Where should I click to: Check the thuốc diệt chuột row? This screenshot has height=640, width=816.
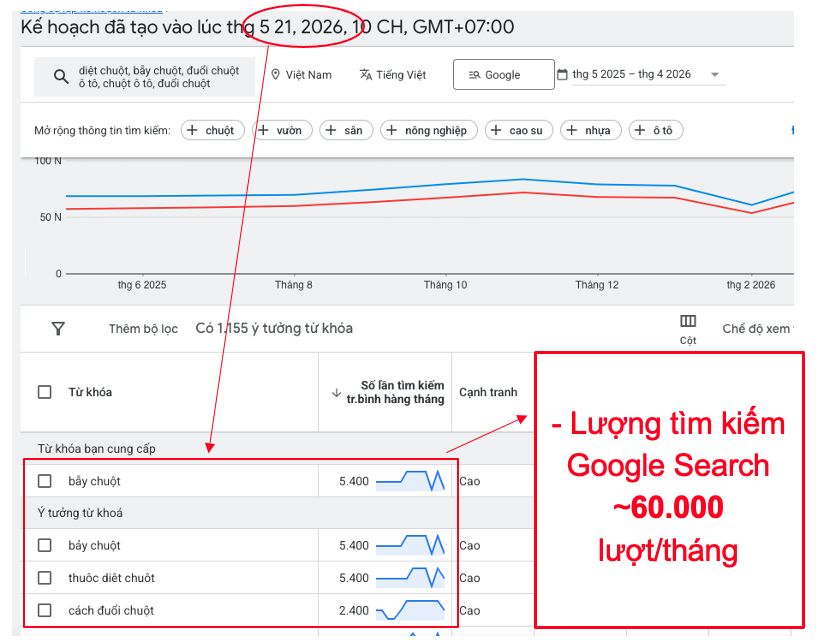pyautogui.click(x=45, y=578)
